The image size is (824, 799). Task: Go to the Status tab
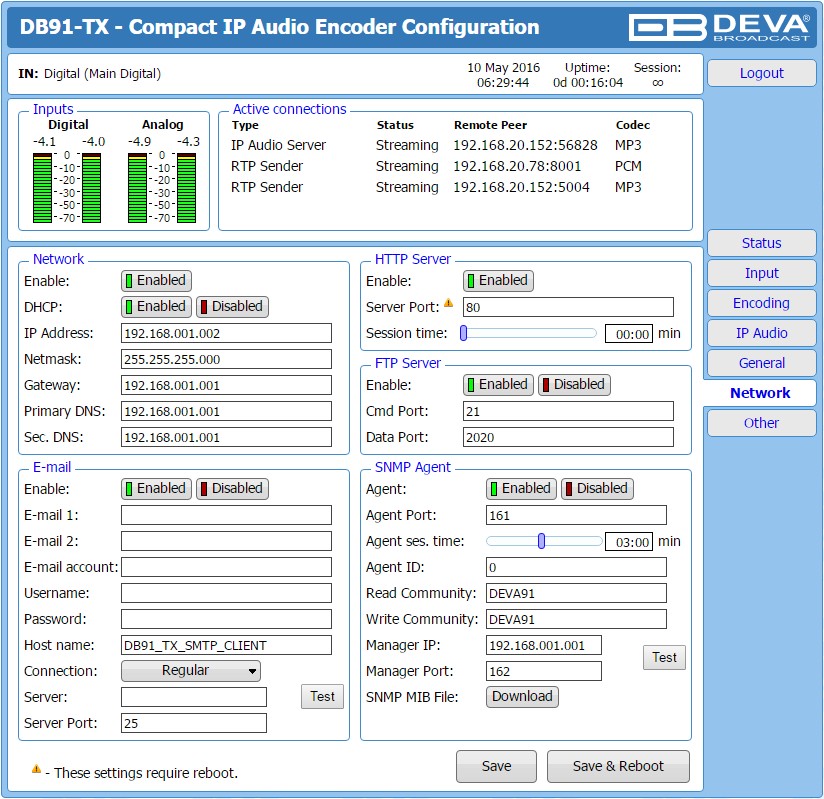coord(761,243)
